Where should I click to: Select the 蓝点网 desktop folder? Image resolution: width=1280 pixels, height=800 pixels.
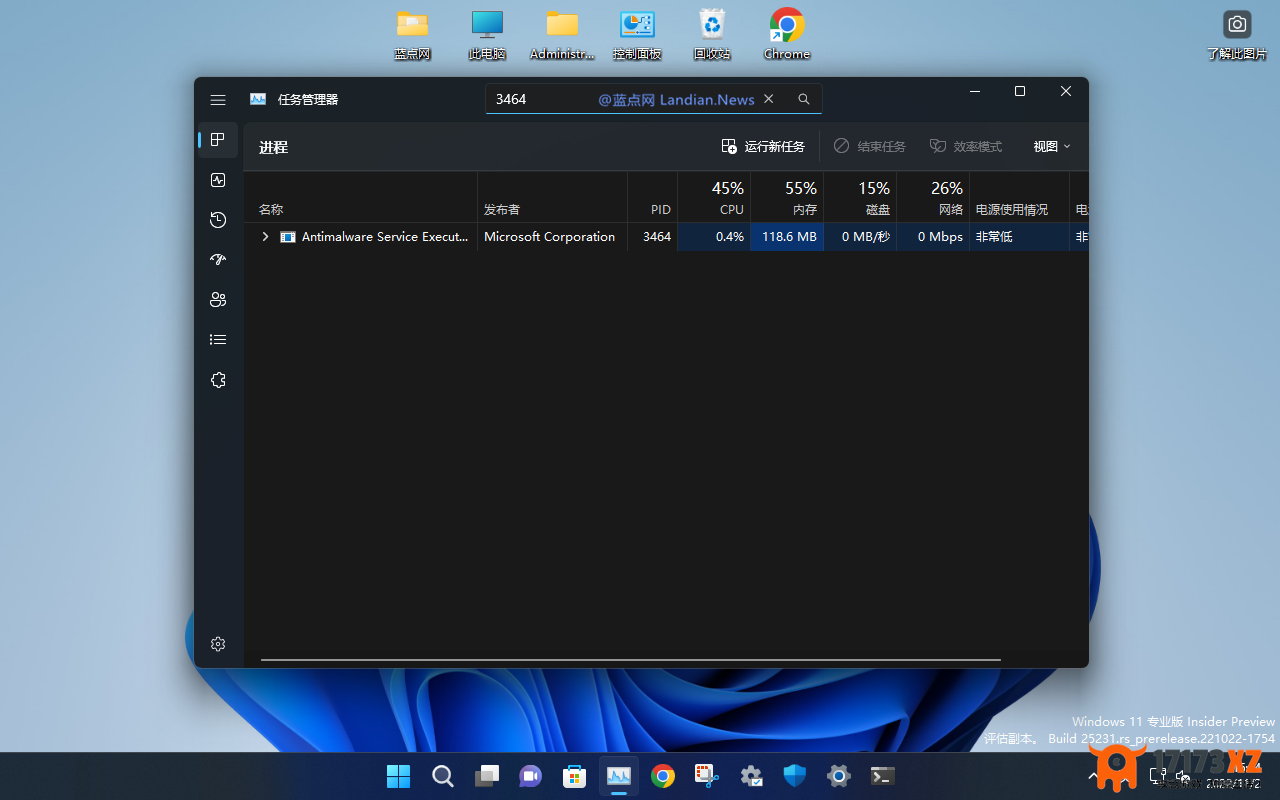tap(412, 35)
